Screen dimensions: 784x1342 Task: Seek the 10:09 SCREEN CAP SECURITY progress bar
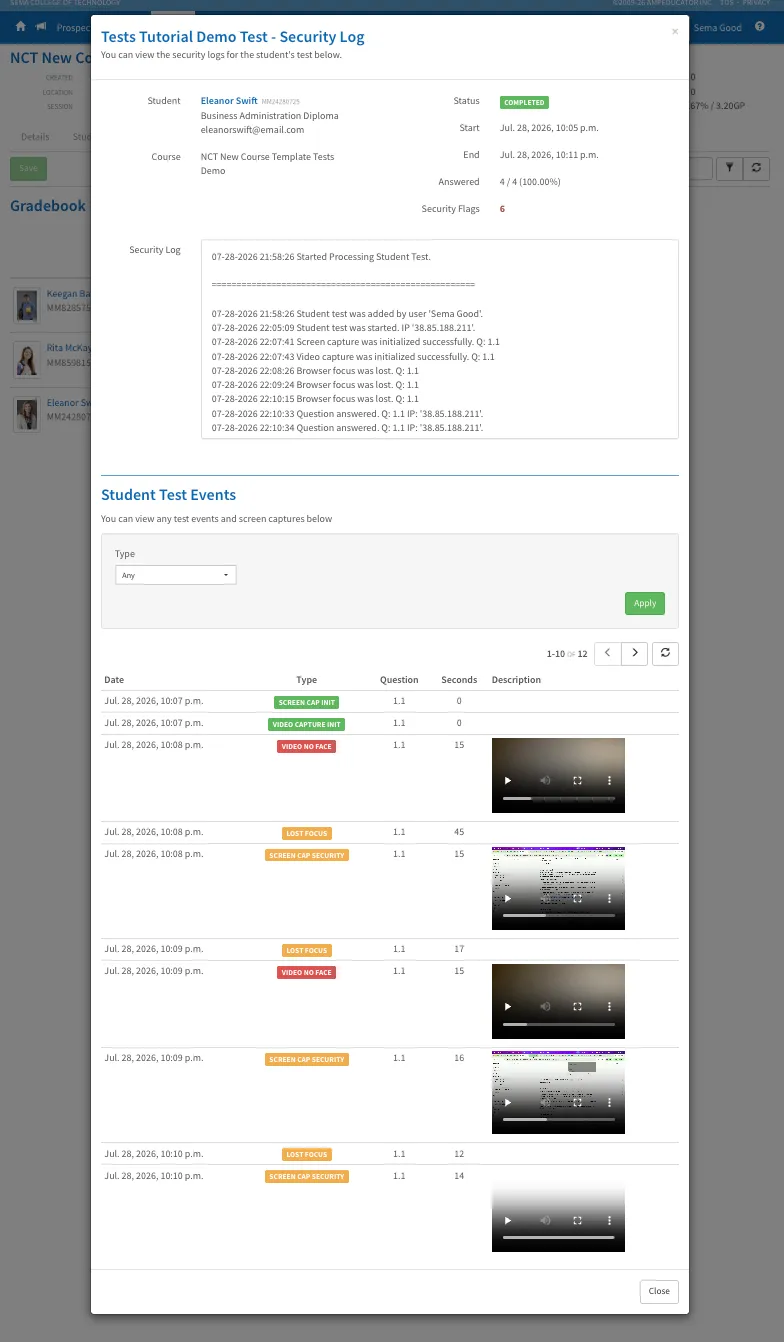pos(558,1120)
